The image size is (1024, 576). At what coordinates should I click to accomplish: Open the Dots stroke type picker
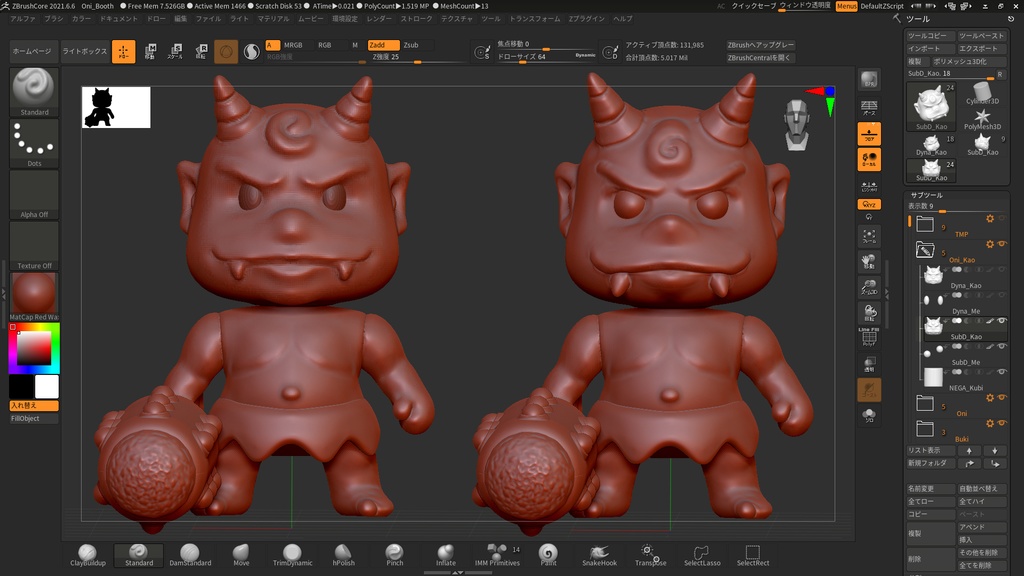click(x=34, y=143)
